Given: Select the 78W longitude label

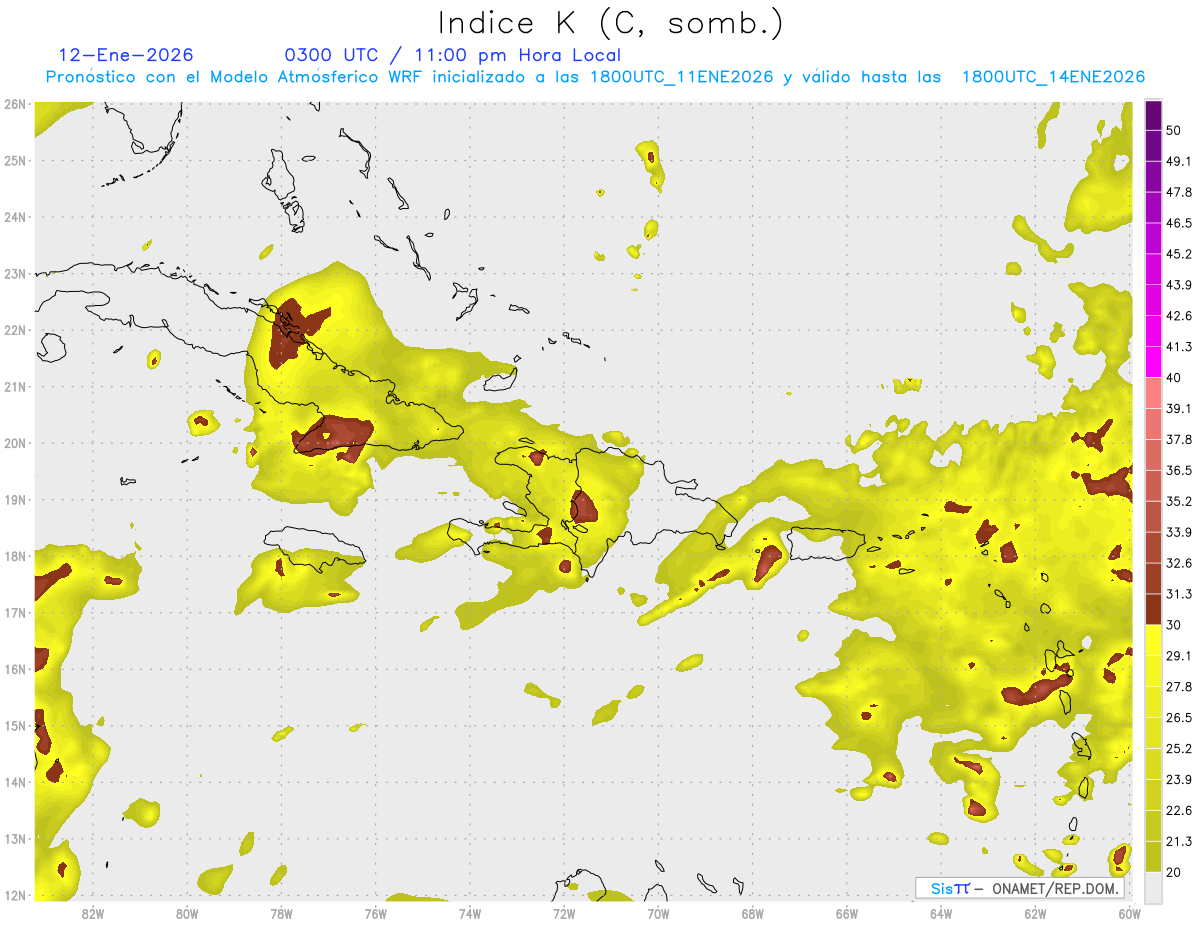Looking at the screenshot, I should pos(281,913).
